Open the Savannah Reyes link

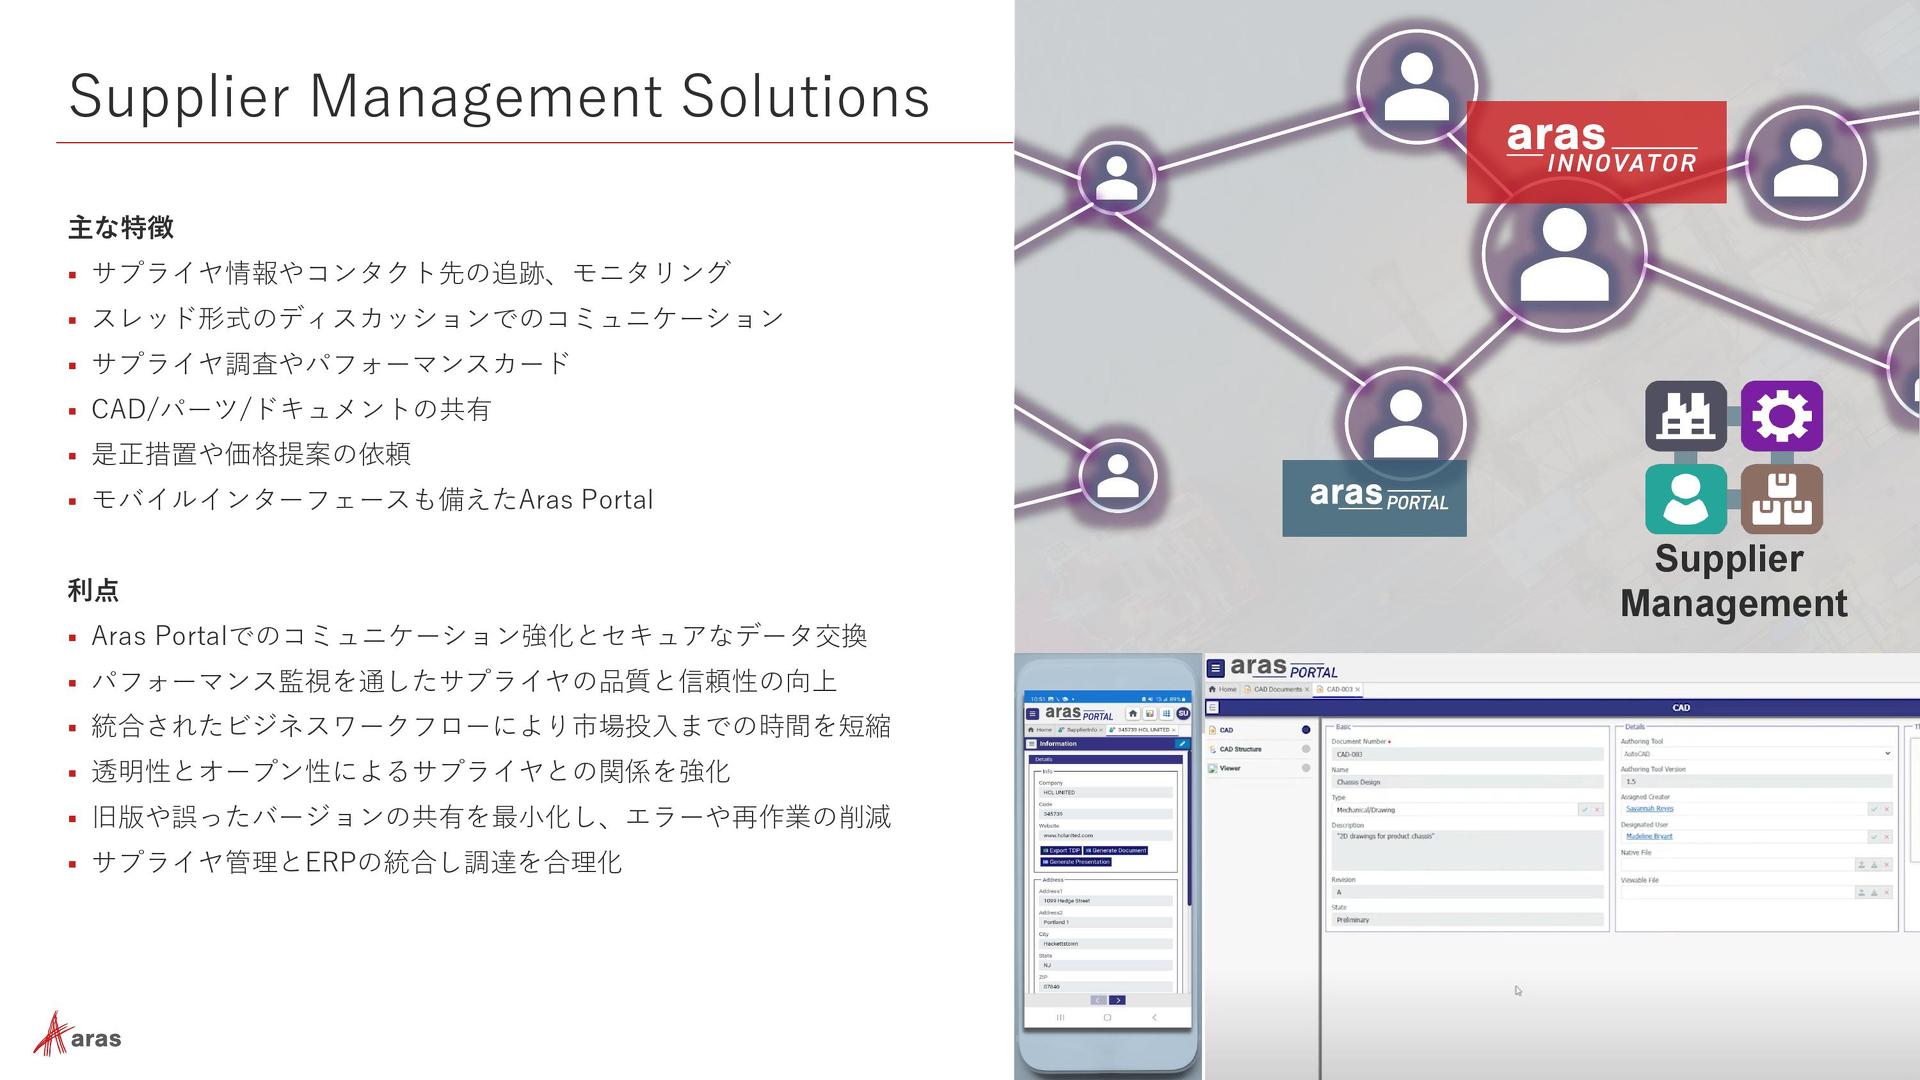pos(1650,809)
